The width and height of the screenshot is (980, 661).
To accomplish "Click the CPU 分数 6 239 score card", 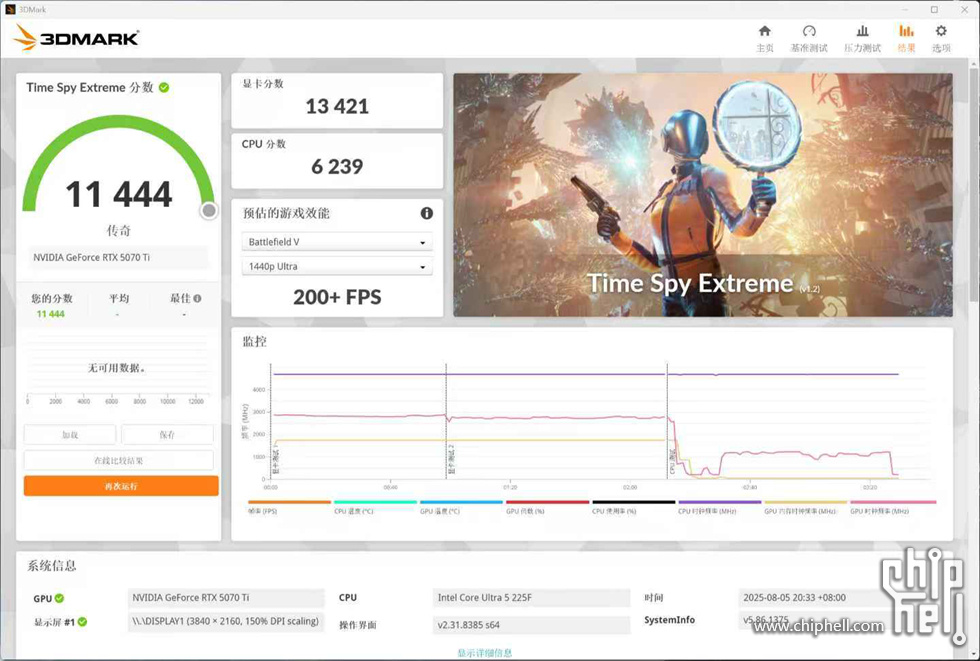I will click(337, 161).
